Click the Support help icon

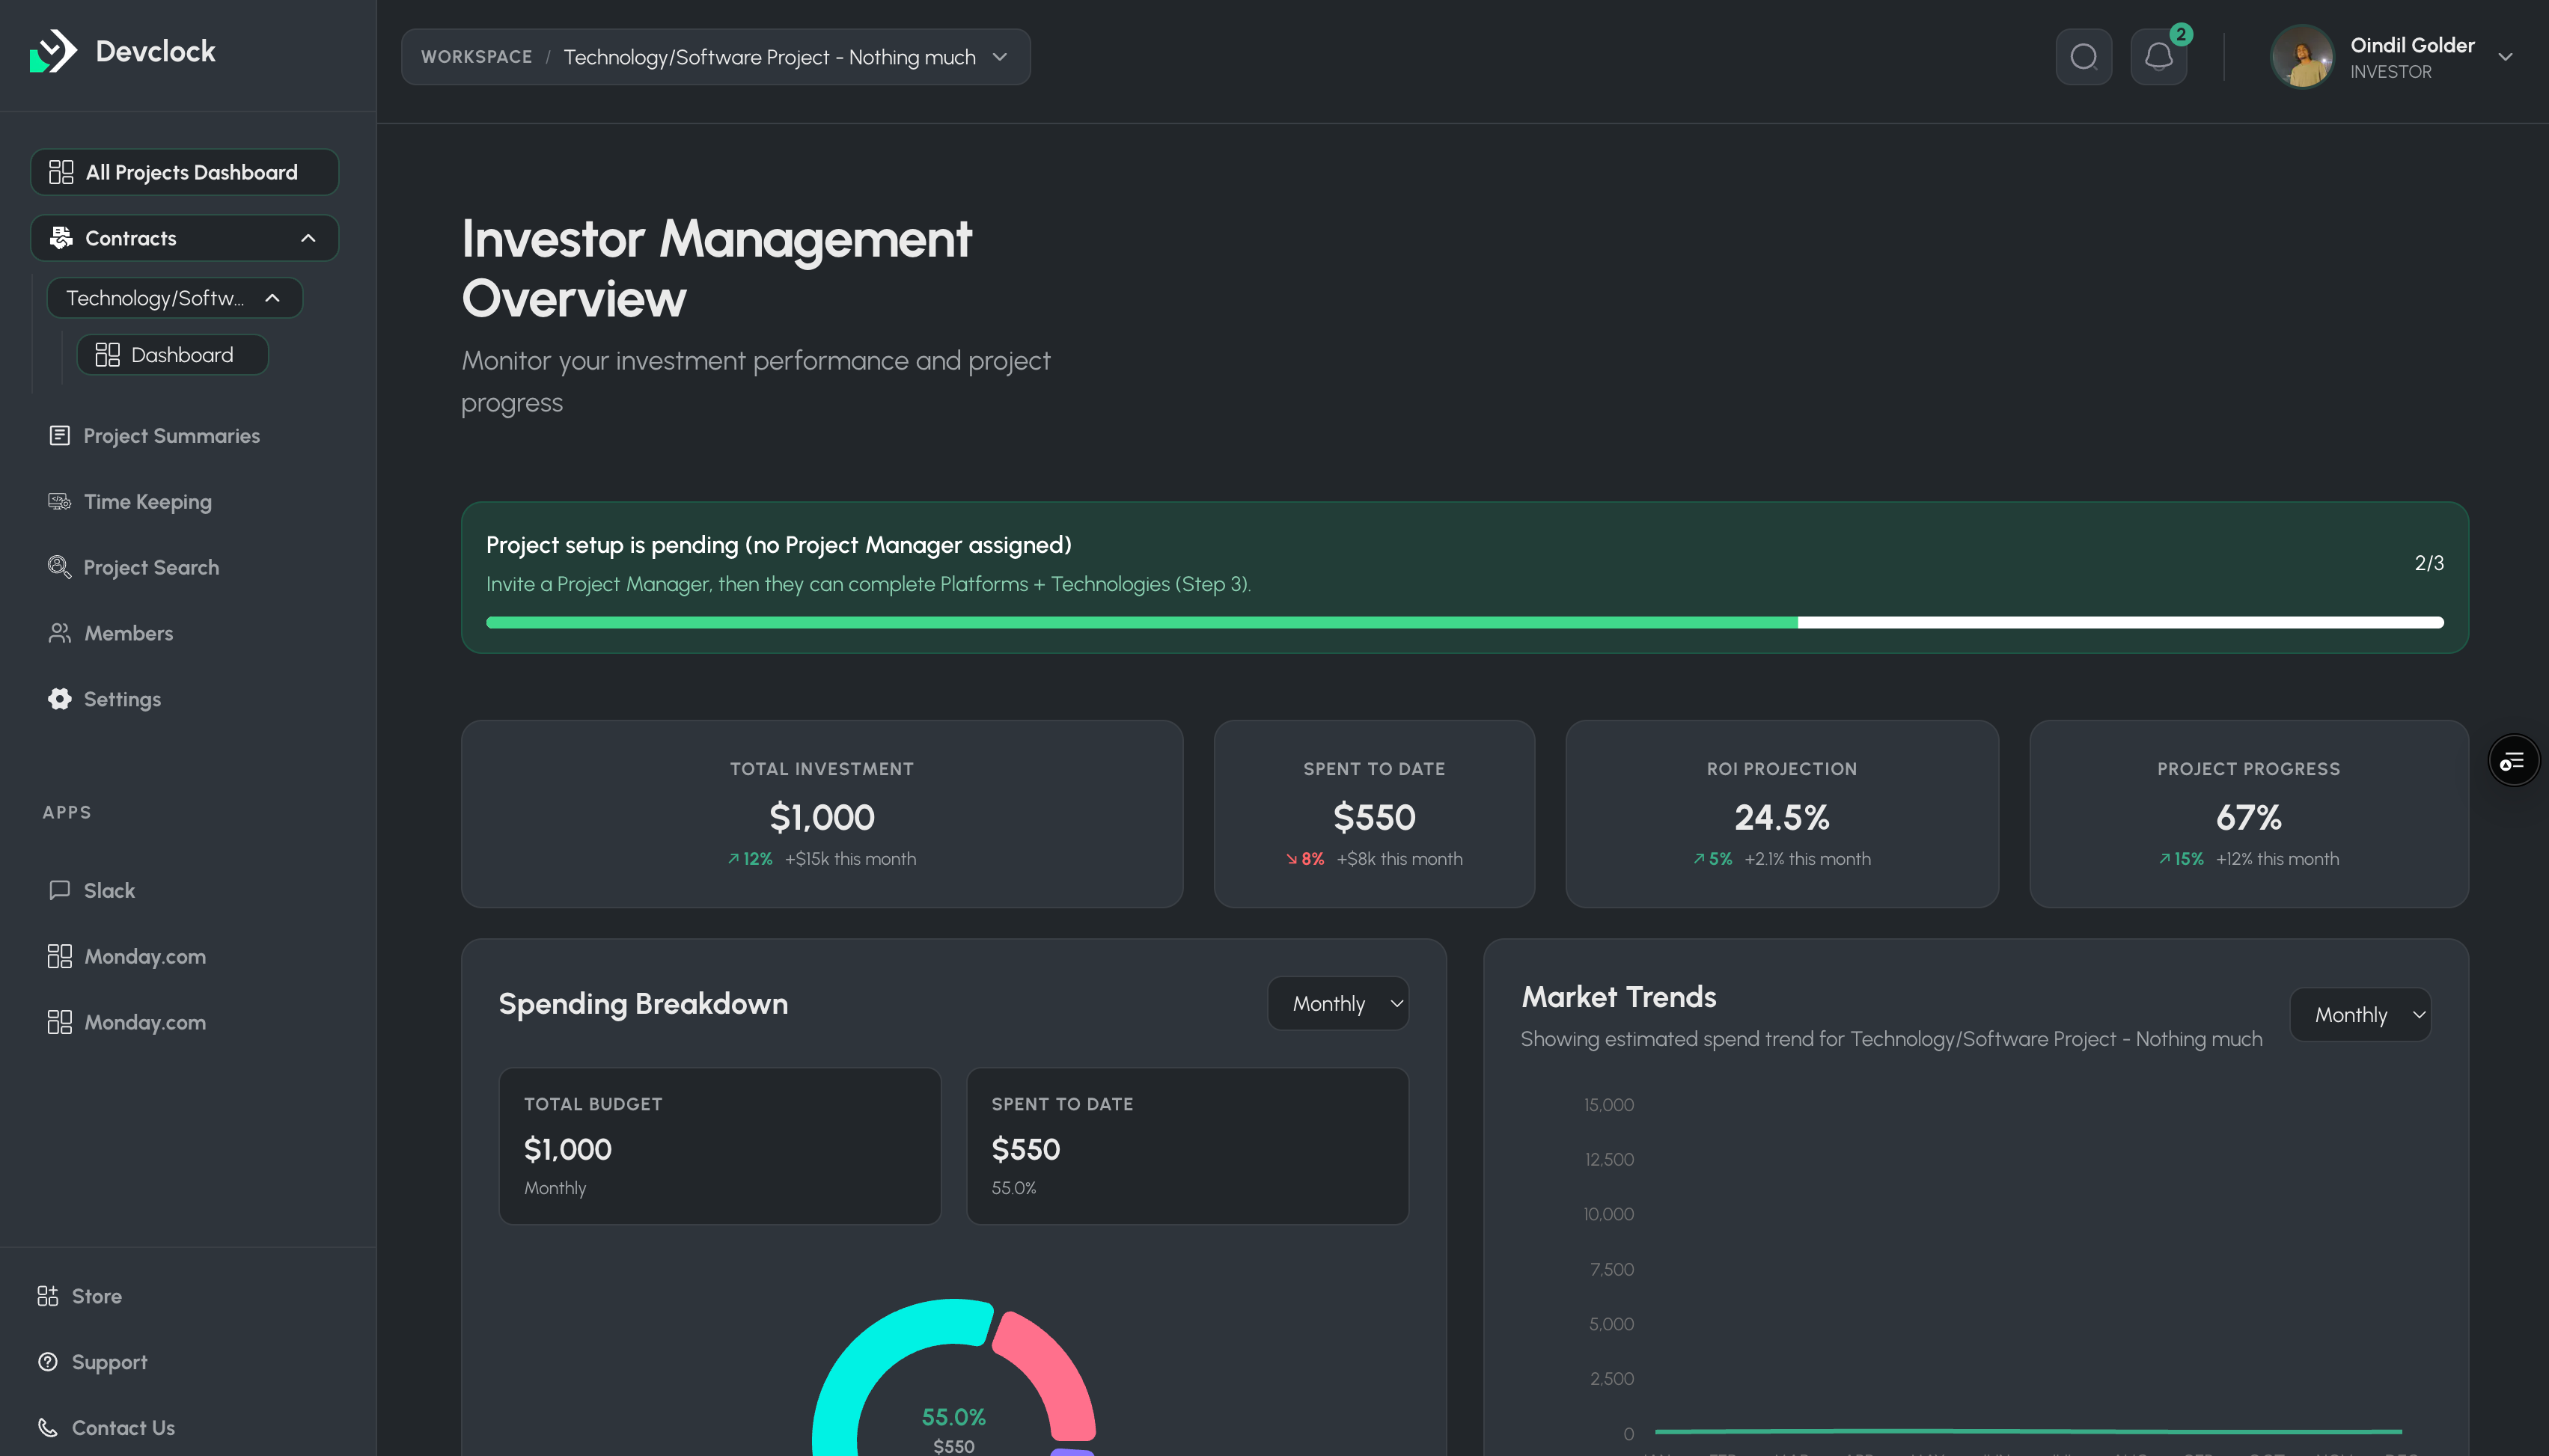click(x=48, y=1361)
